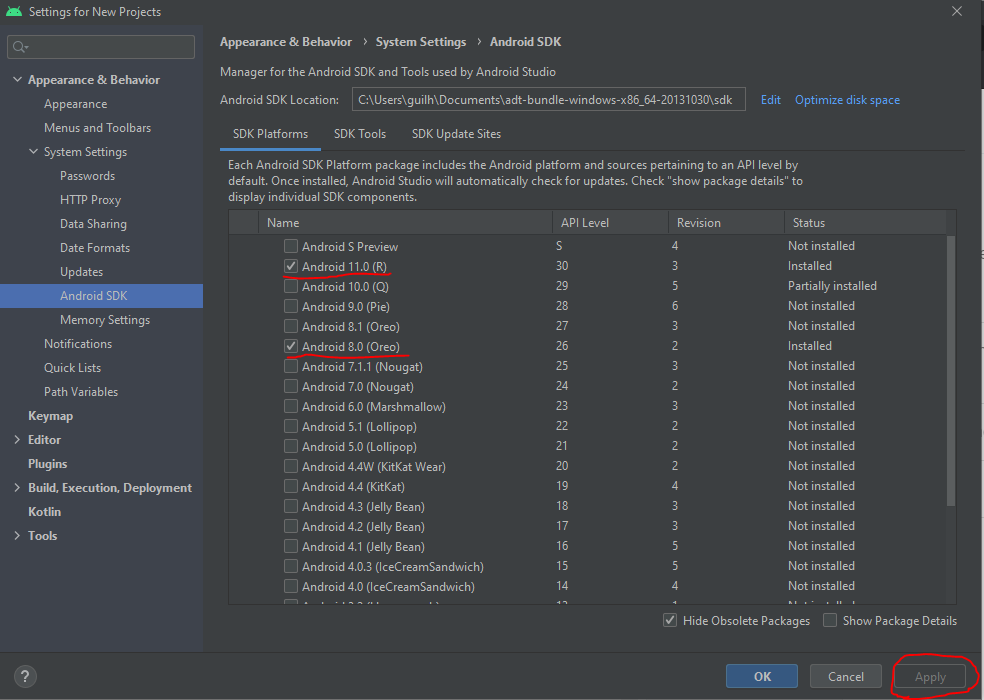Viewport: 984px width, 700px height.
Task: Open Memory Settings page
Action: 105,320
